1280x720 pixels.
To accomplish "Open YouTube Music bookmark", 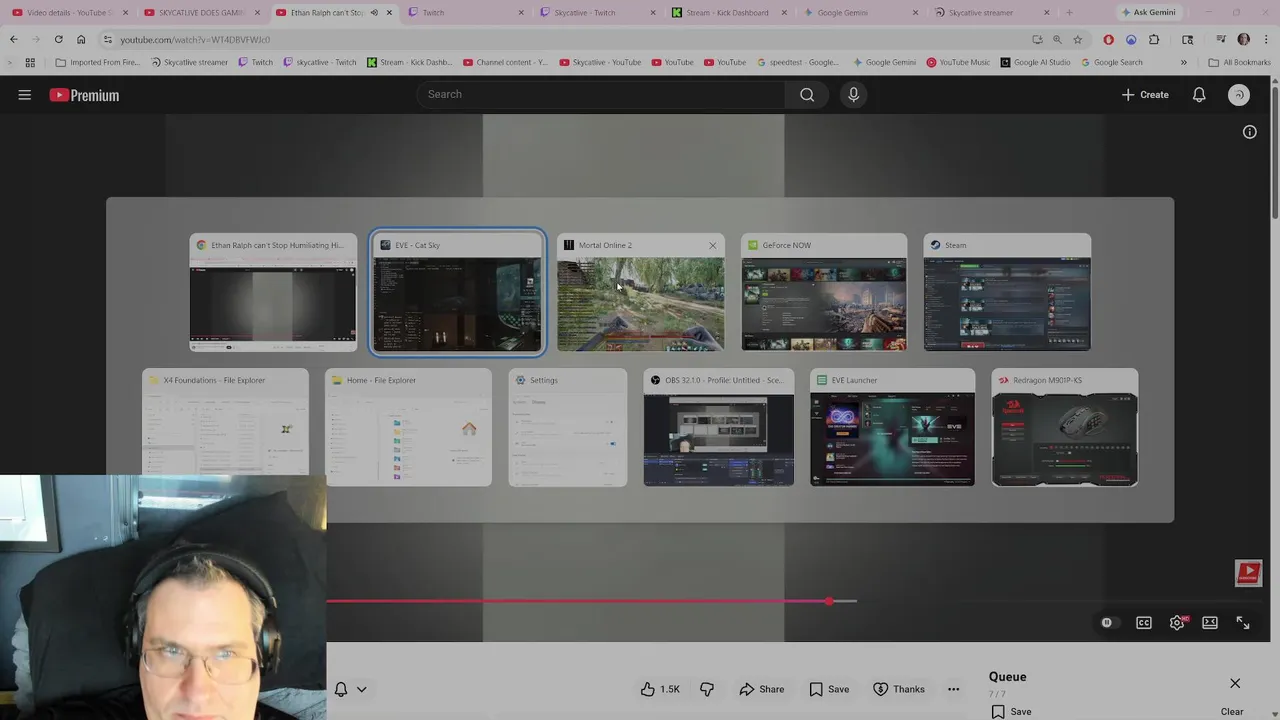I will pos(958,62).
